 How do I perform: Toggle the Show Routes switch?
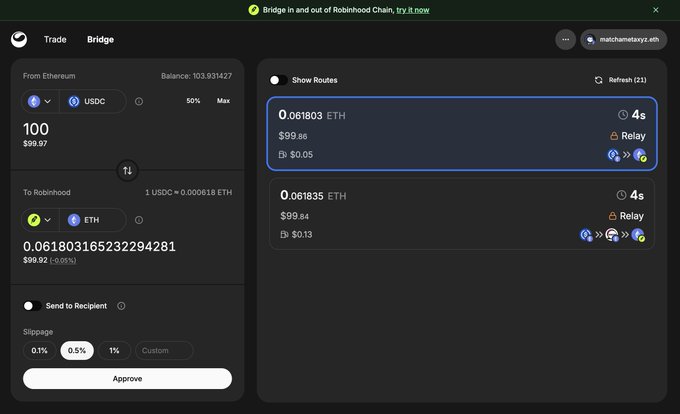tap(278, 80)
